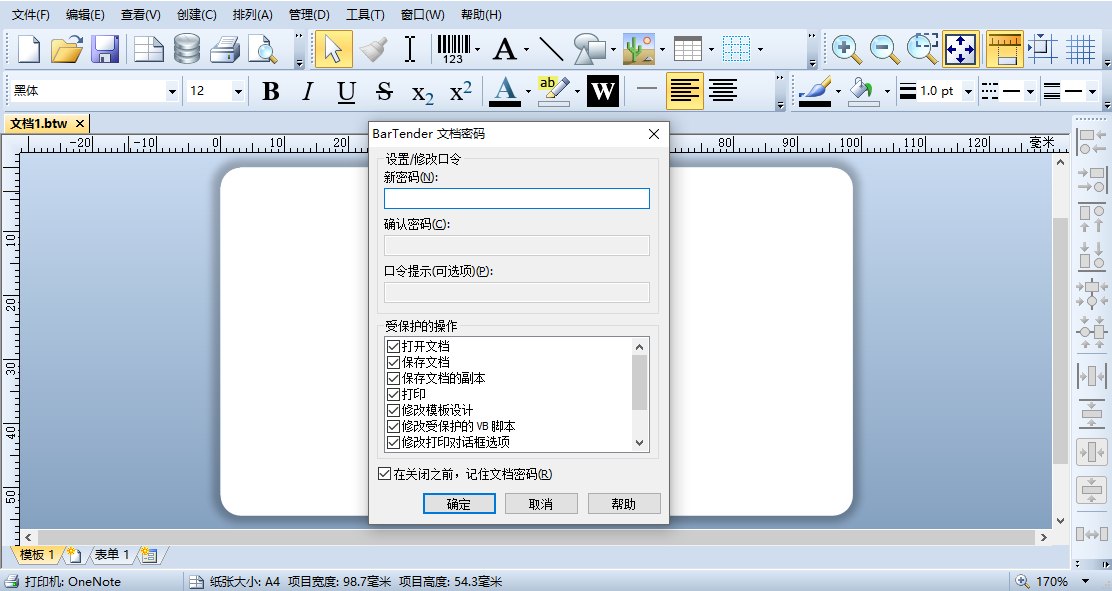
Task: Expand the text tool dropdown arrow
Action: 526,50
